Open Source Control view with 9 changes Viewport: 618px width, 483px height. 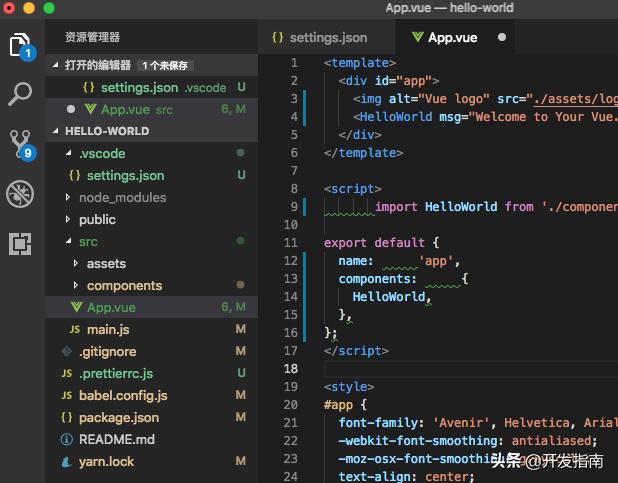coord(22,144)
